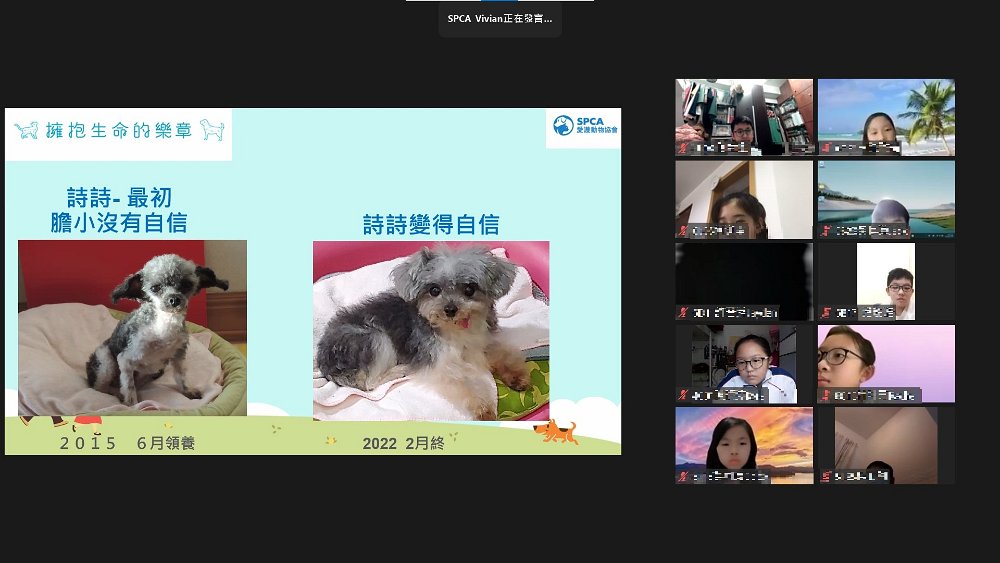Click the muted mic icon on the sunset-background tile
Viewport: 1000px width, 563px height.
683,477
